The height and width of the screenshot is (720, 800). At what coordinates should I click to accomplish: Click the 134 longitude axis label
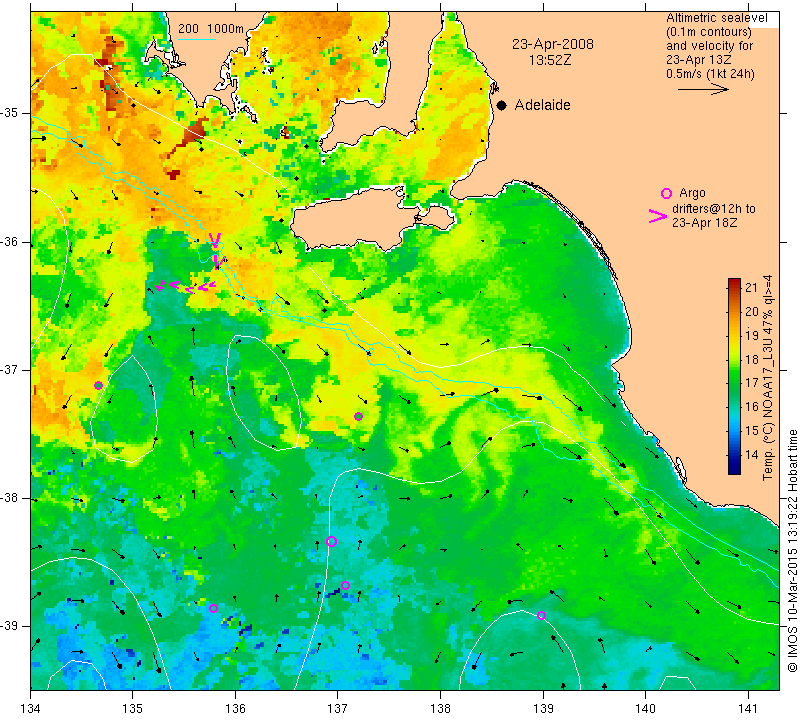(31, 709)
